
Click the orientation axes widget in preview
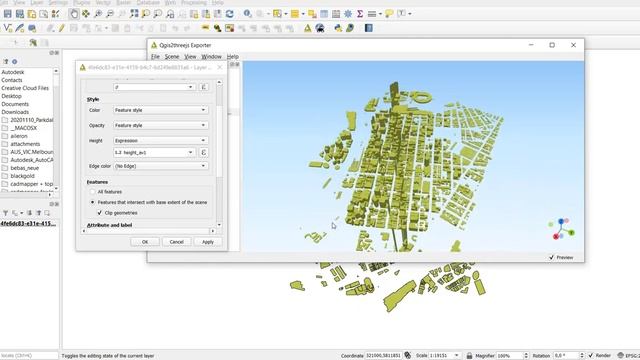[x=562, y=229]
